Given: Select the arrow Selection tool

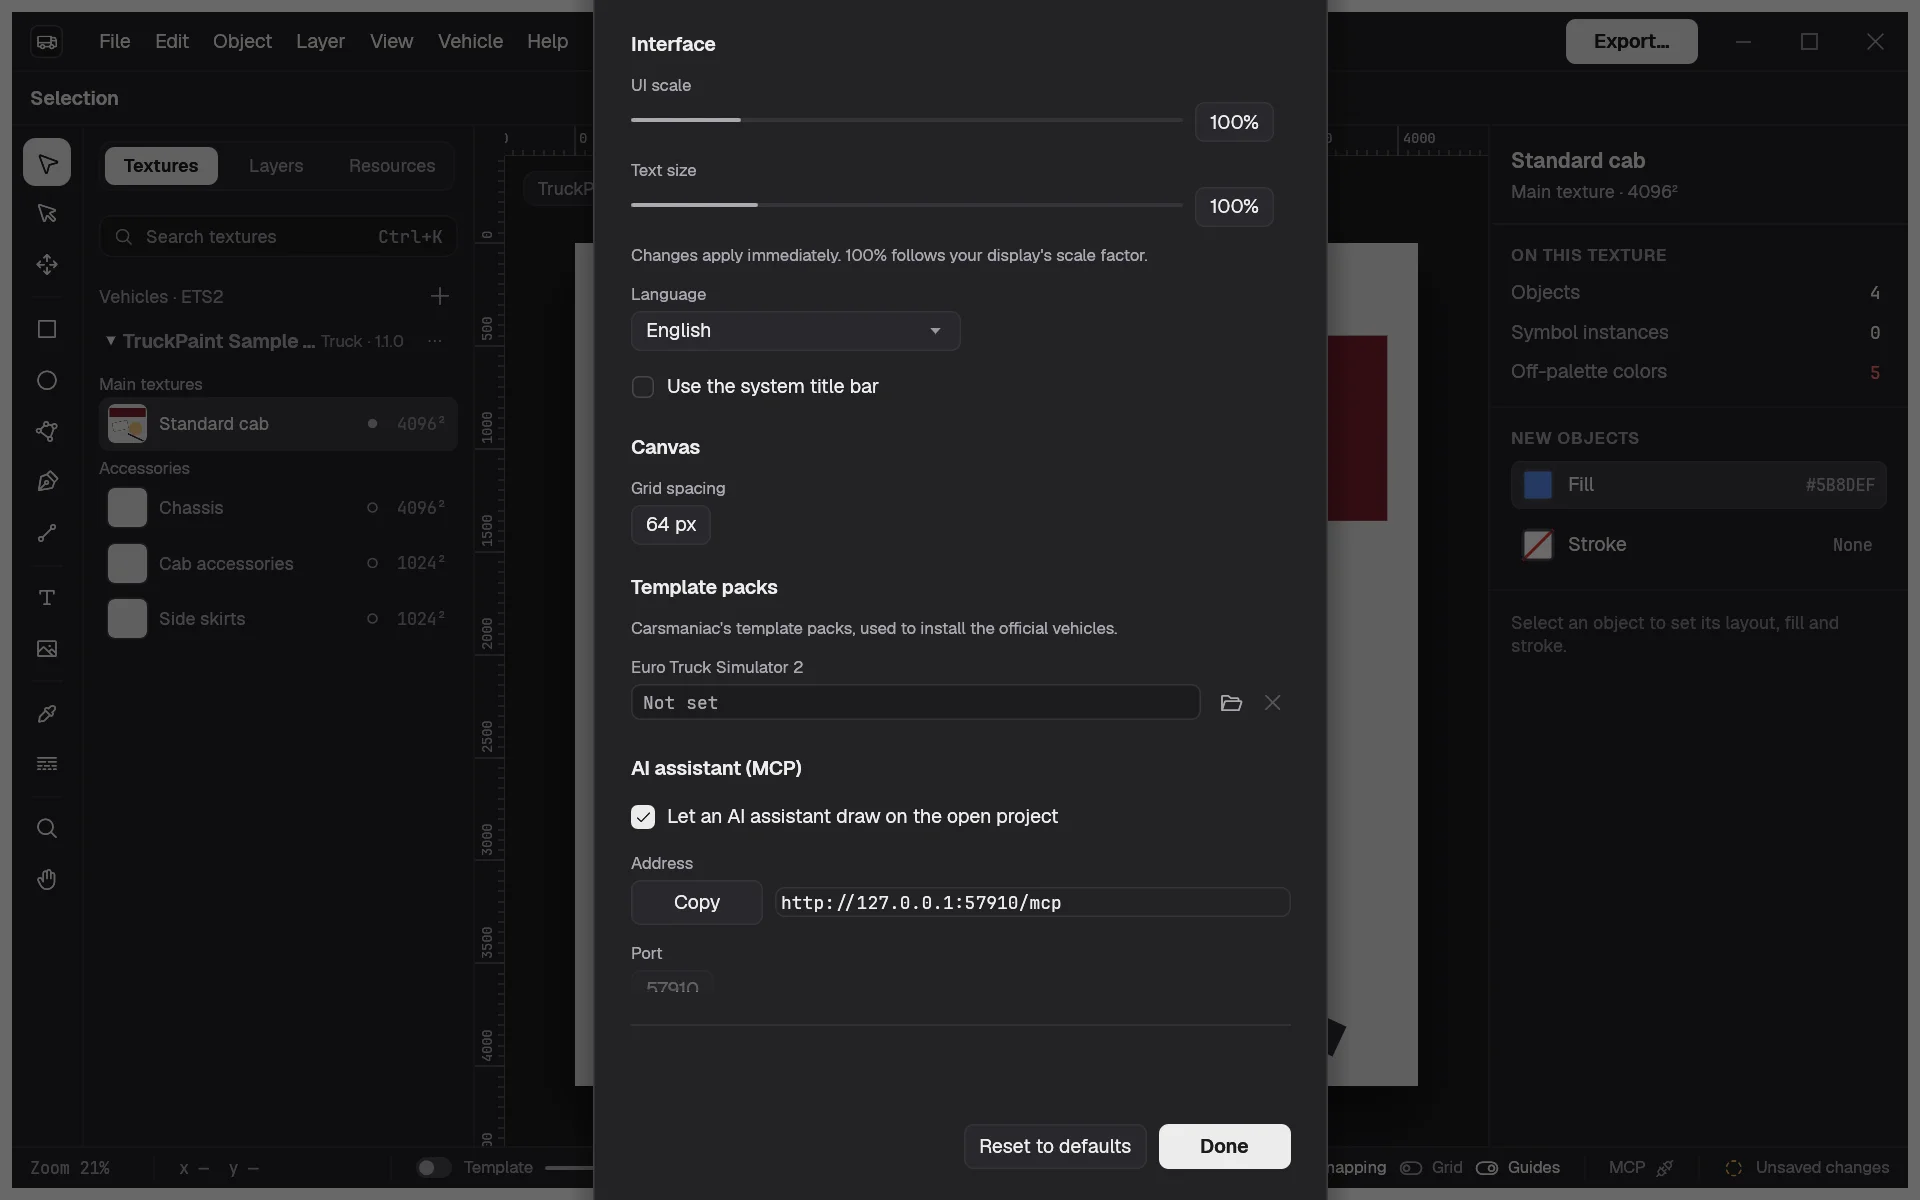Looking at the screenshot, I should click(47, 162).
